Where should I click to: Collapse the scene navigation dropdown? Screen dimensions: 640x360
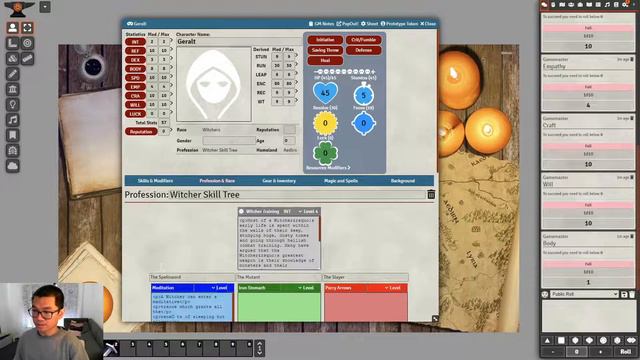coord(45,7)
